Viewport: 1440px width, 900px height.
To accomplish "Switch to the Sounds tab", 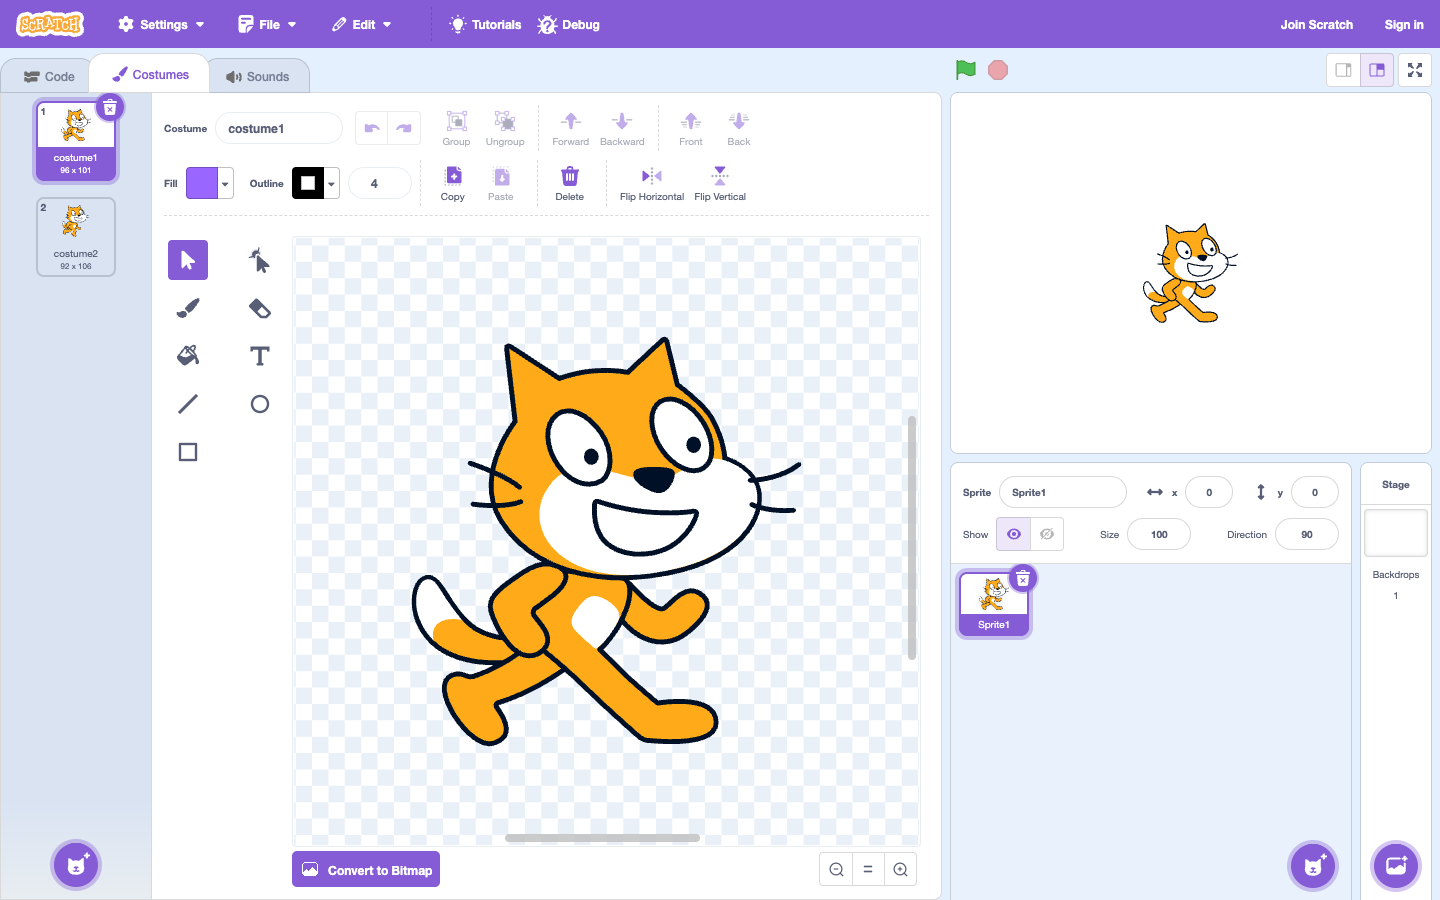I will click(258, 76).
